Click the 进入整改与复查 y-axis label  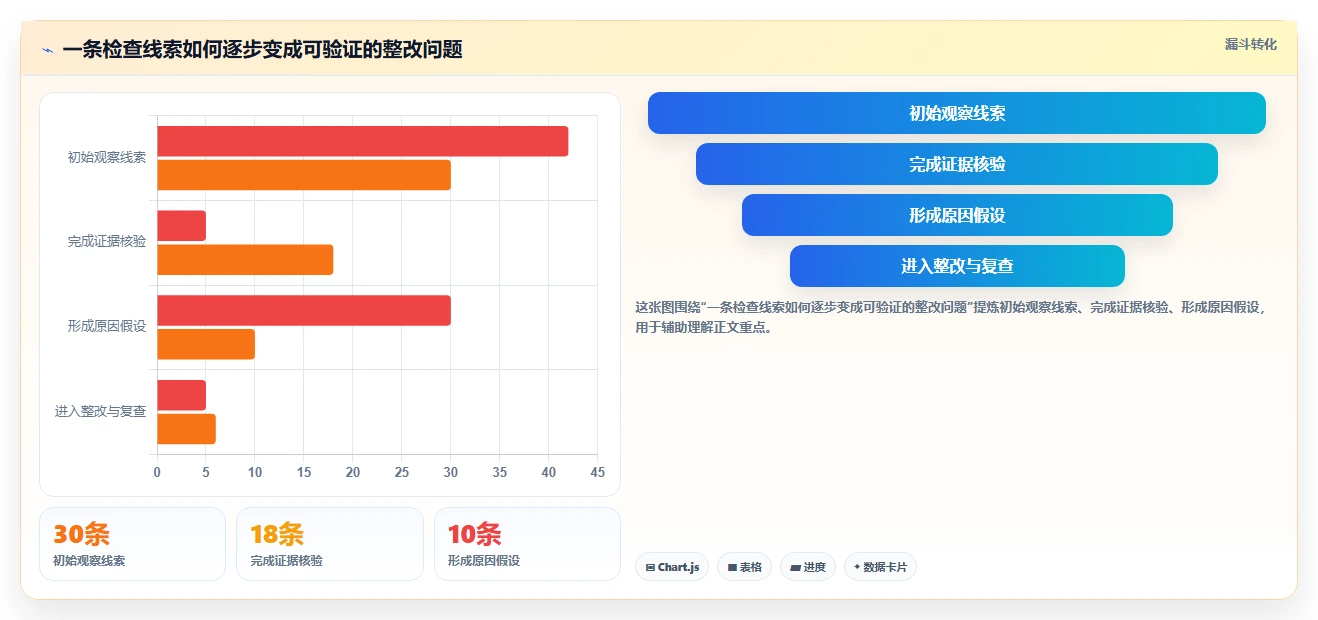(x=100, y=411)
